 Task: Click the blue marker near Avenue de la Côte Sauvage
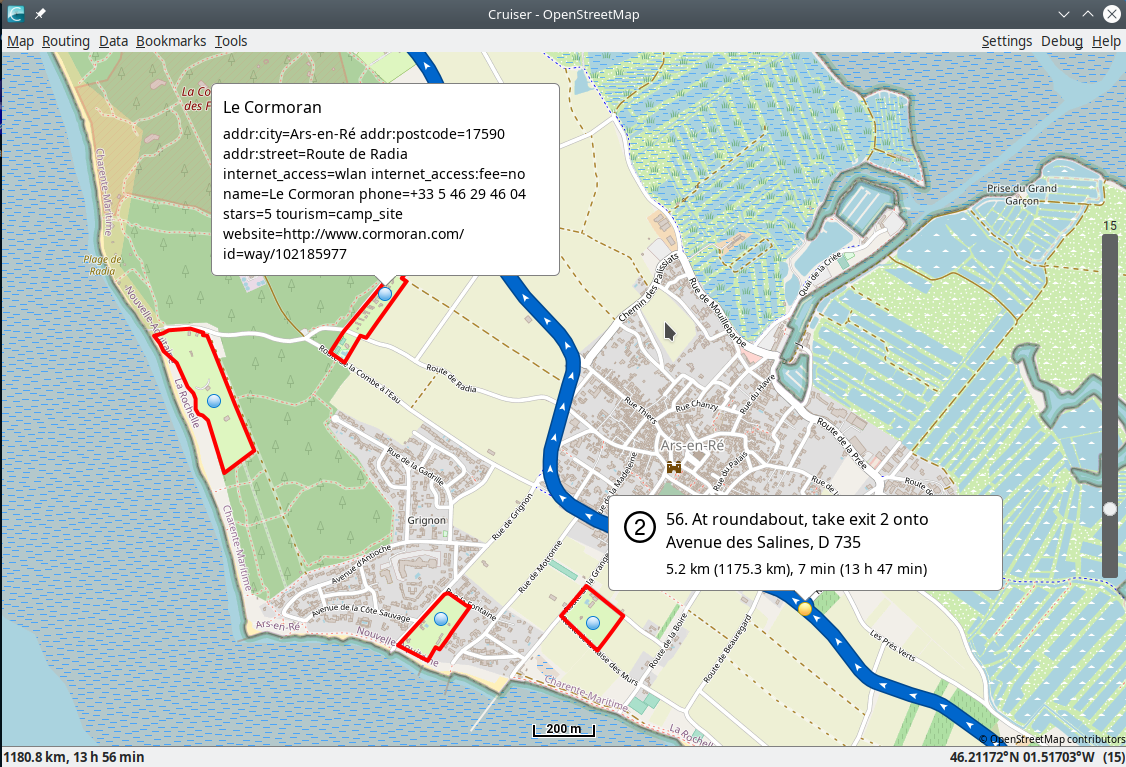click(x=441, y=618)
